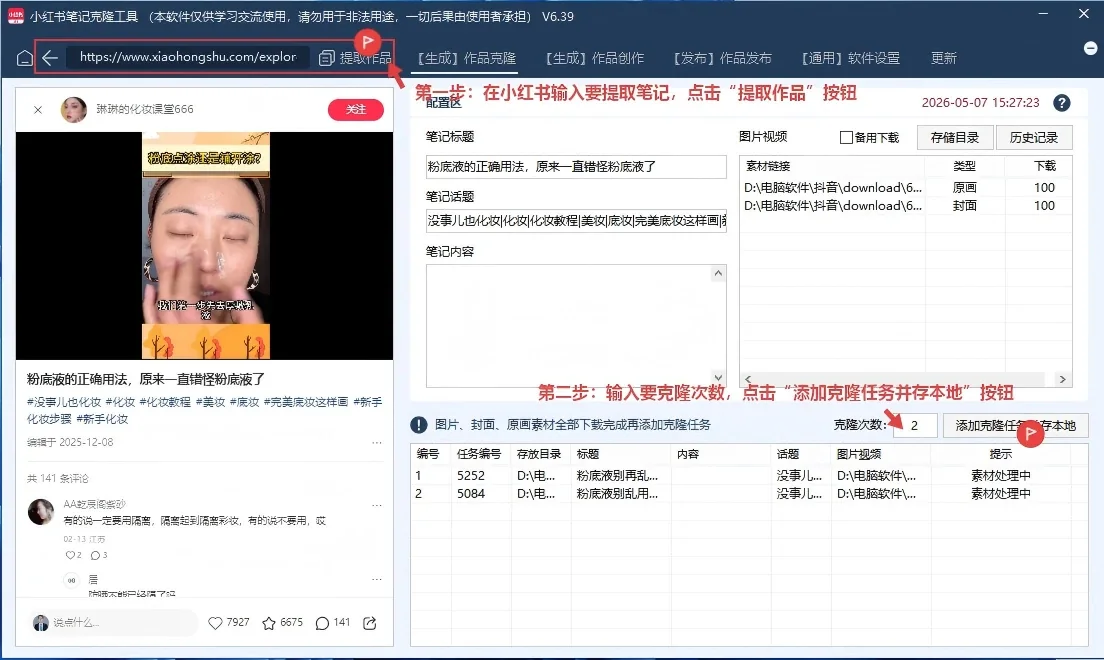Open the 【发布】作品发布 tab
The width and height of the screenshot is (1104, 660).
[x=722, y=58]
